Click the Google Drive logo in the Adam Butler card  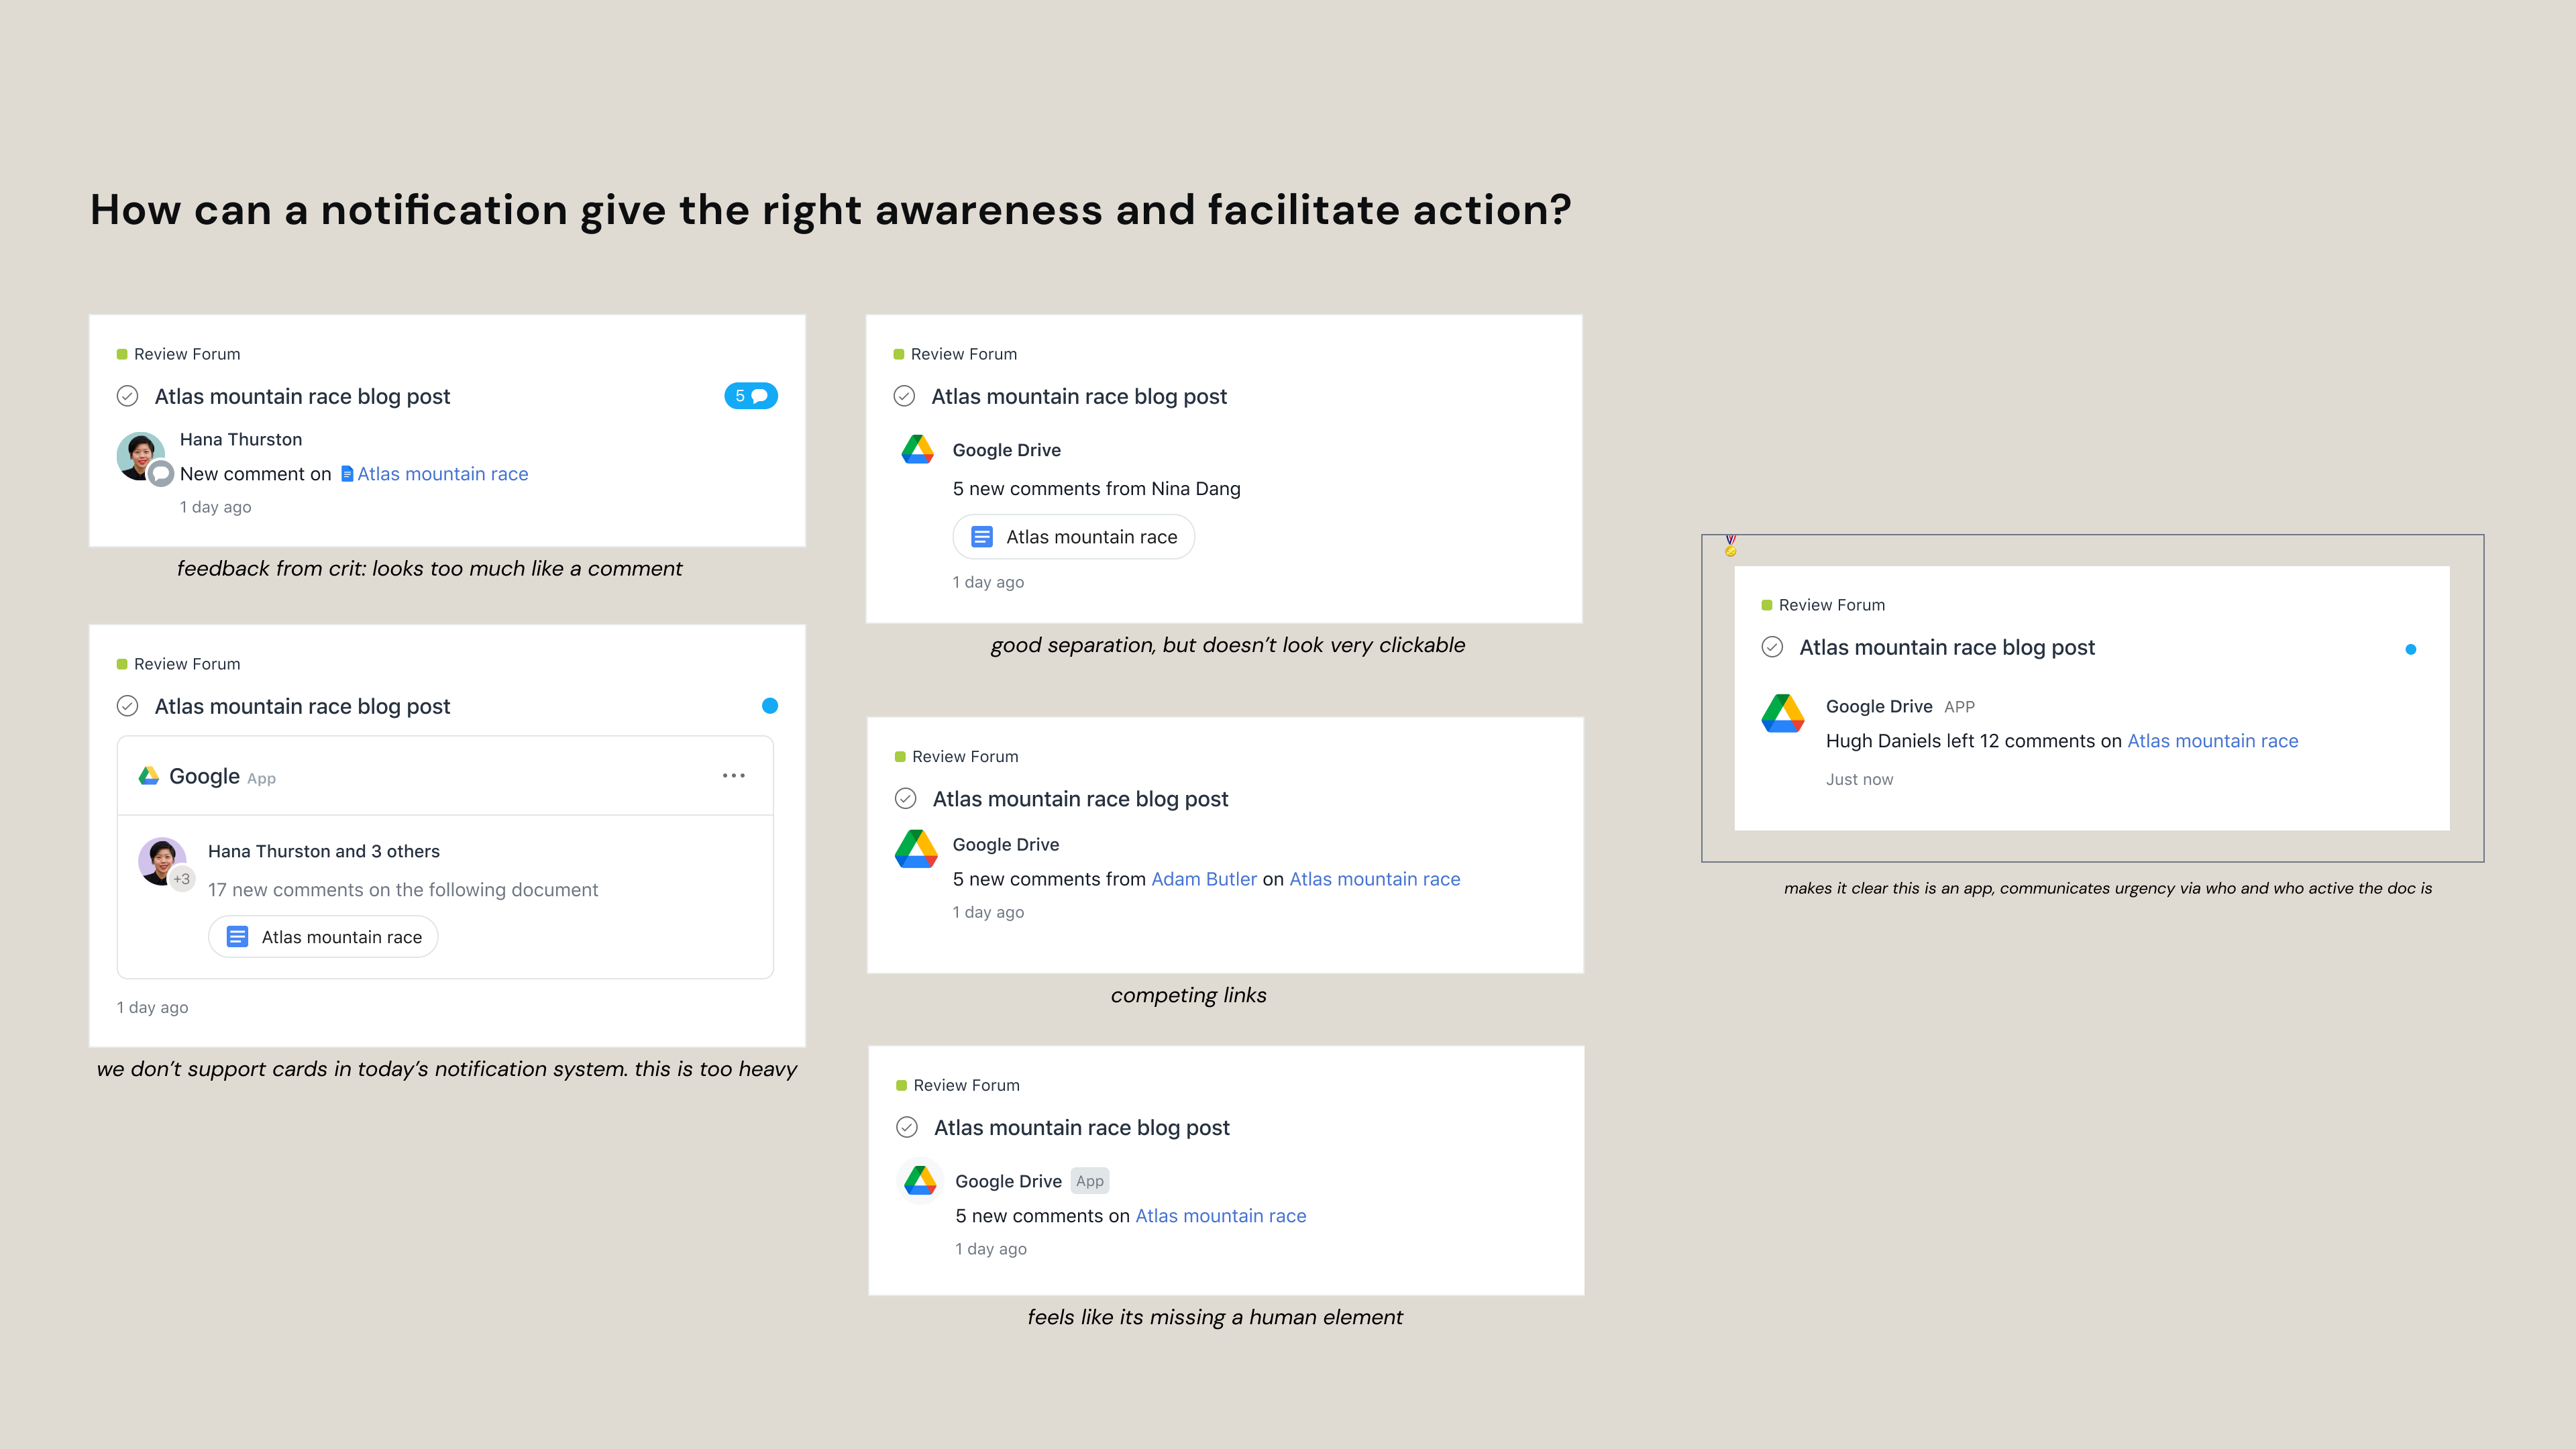pos(916,849)
